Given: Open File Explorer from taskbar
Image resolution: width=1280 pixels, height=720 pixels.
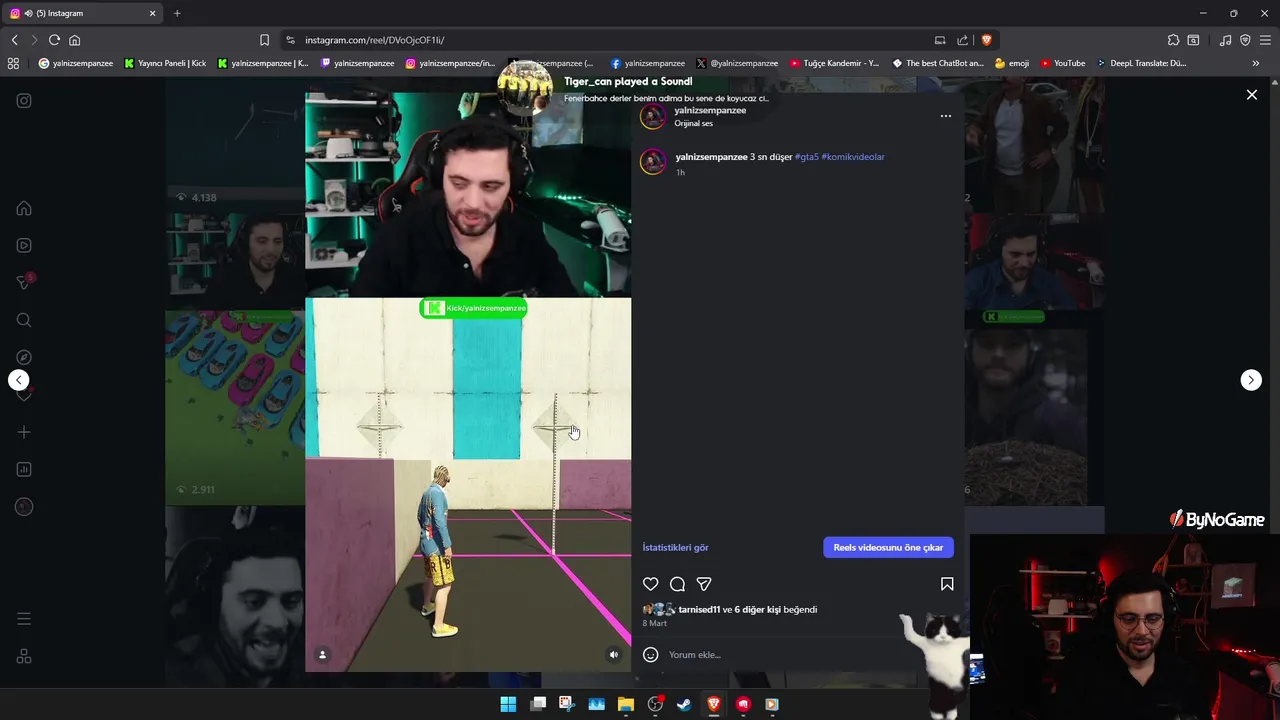Looking at the screenshot, I should coord(626,704).
